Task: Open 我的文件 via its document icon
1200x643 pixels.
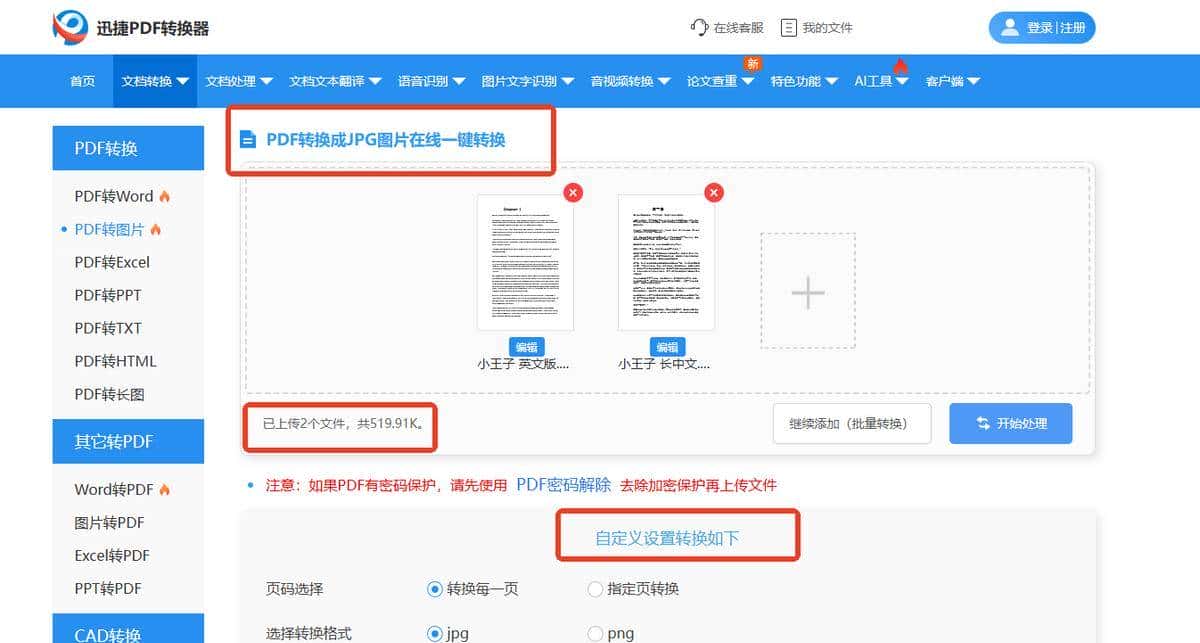Action: pos(790,27)
